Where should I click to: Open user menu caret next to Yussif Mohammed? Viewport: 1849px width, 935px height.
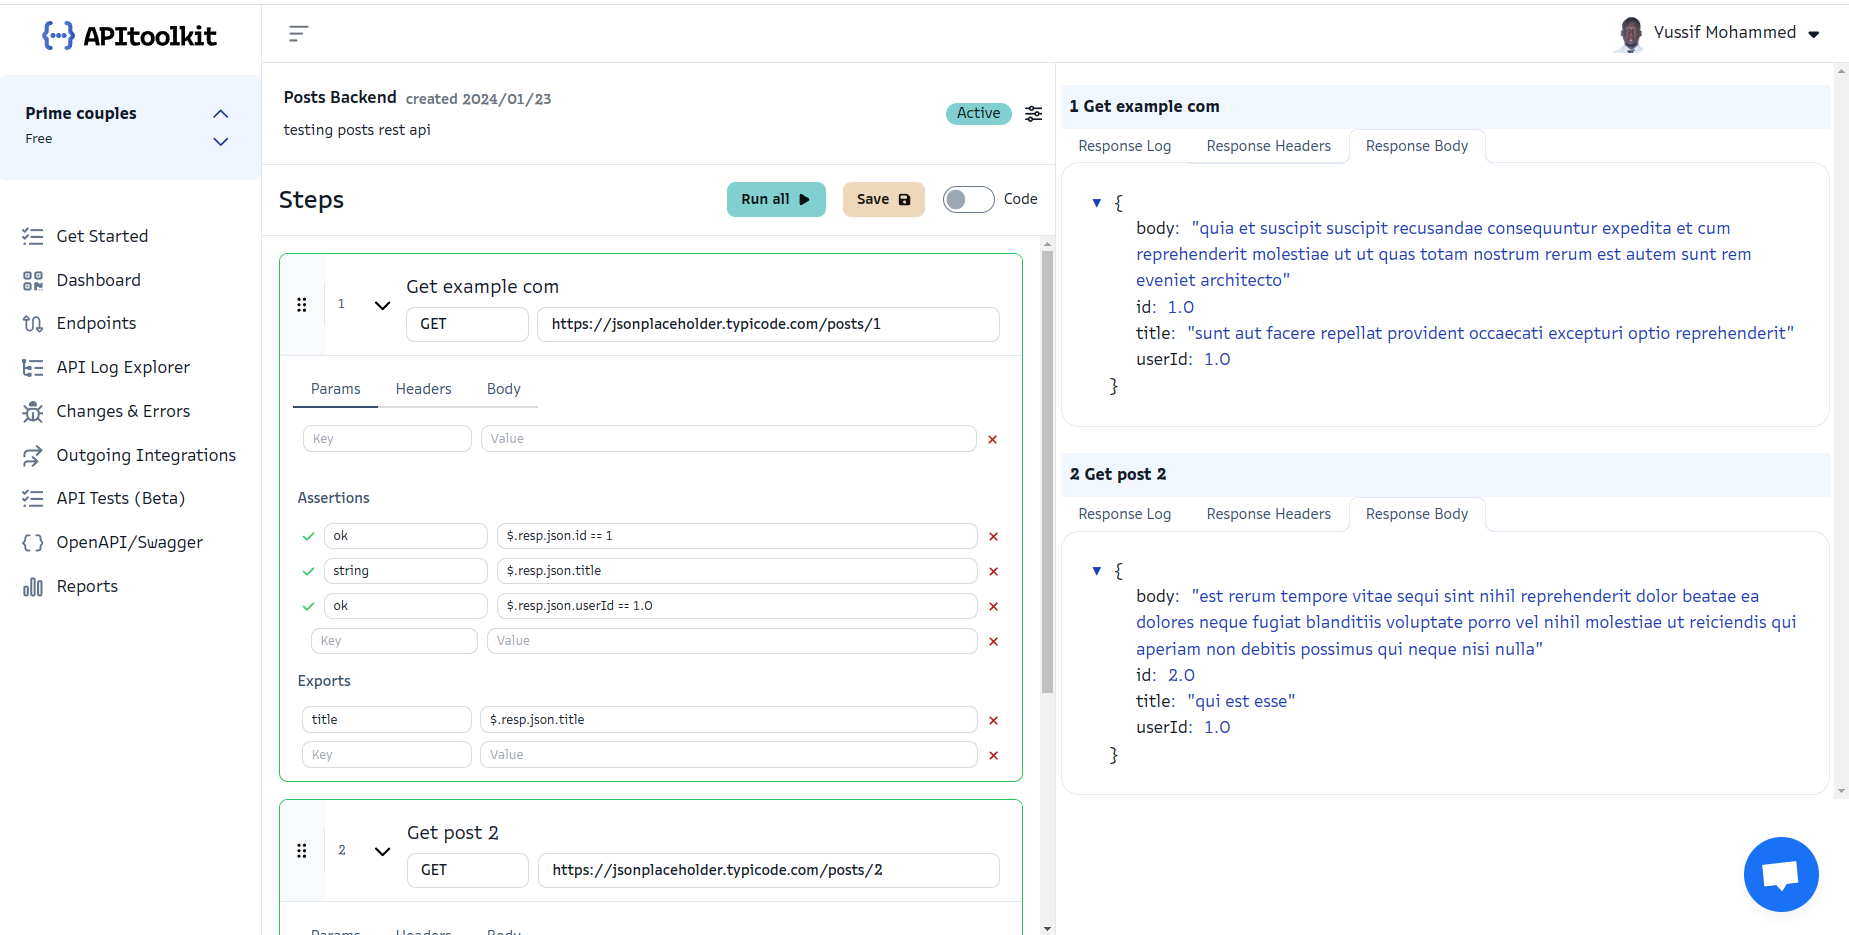(1814, 34)
